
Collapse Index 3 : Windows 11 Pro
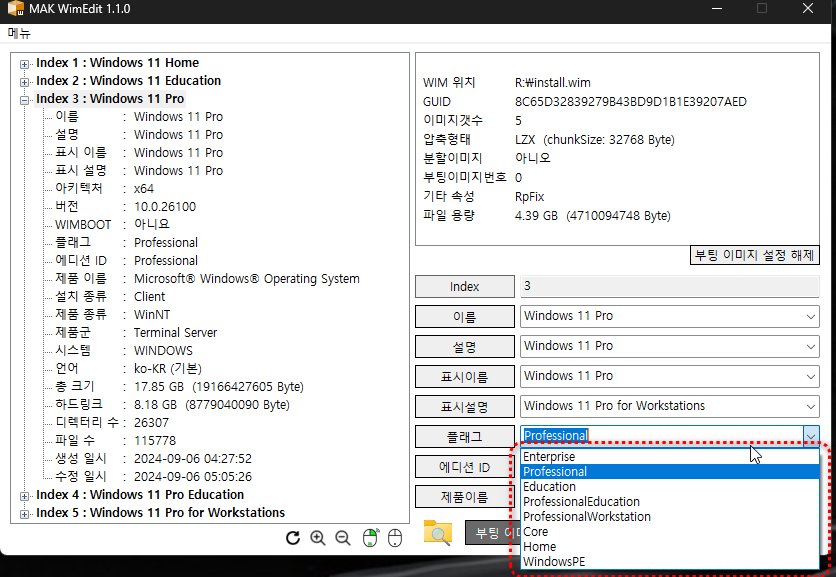[24, 100]
